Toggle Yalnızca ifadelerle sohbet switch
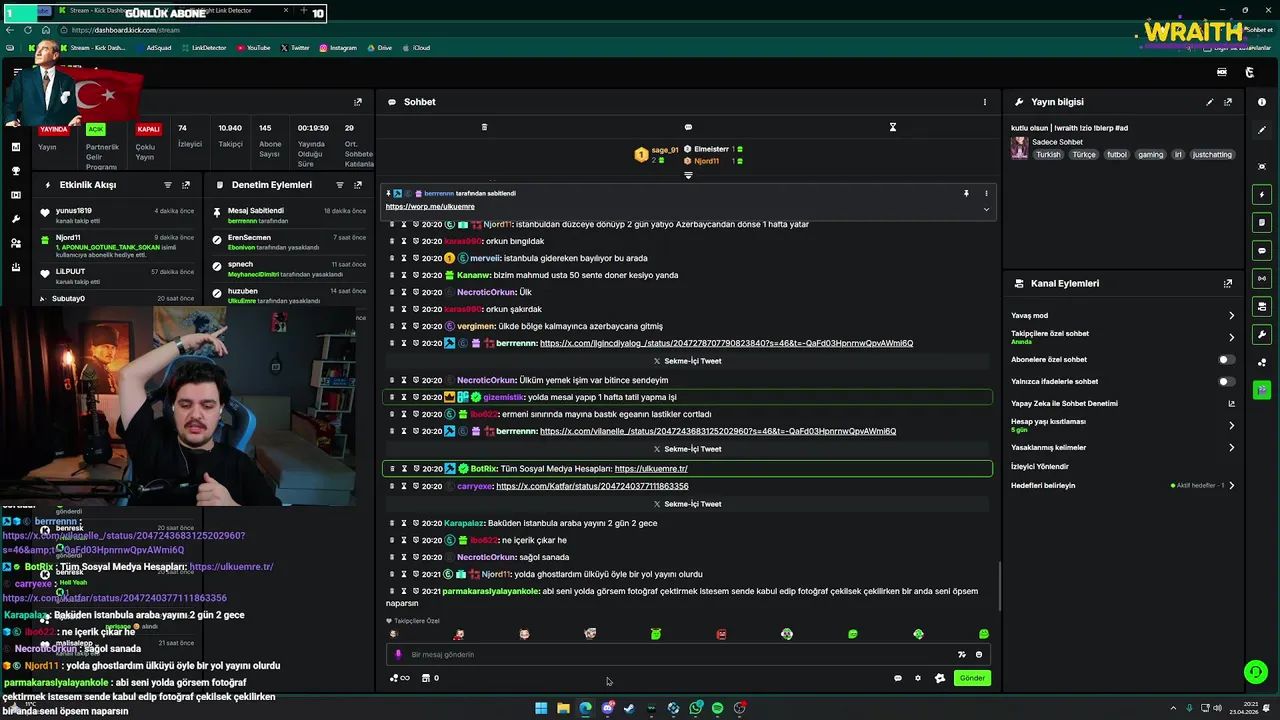The height and width of the screenshot is (720, 1280). click(x=1226, y=381)
